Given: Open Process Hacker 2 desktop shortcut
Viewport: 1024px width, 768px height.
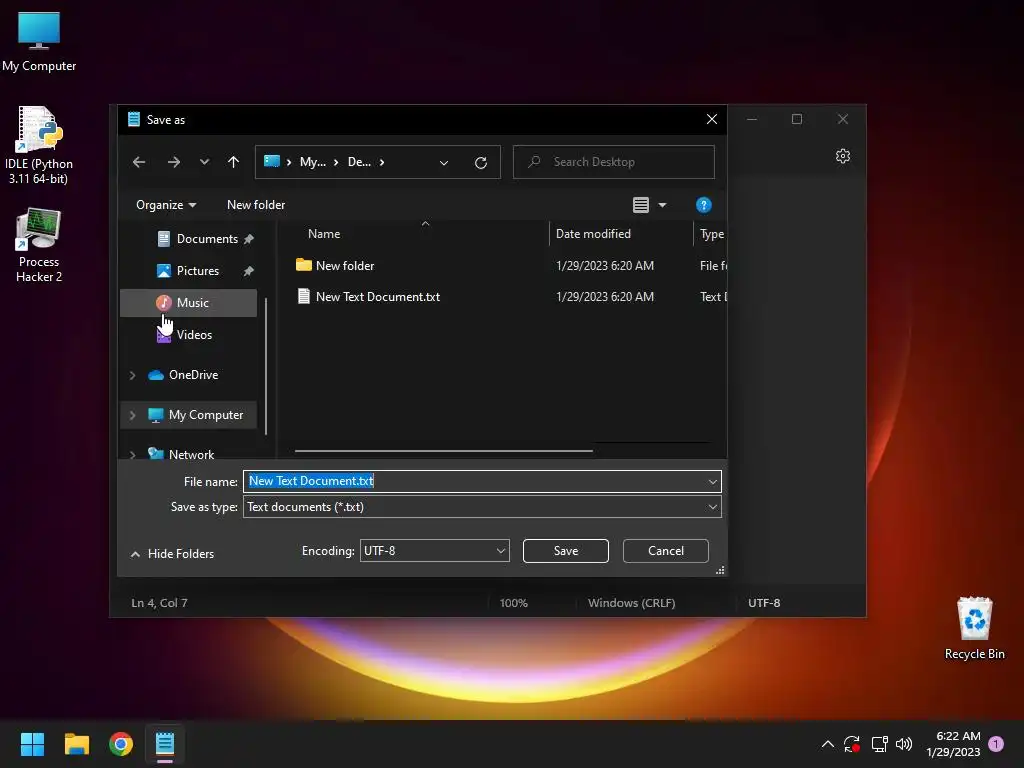Looking at the screenshot, I should click(39, 246).
